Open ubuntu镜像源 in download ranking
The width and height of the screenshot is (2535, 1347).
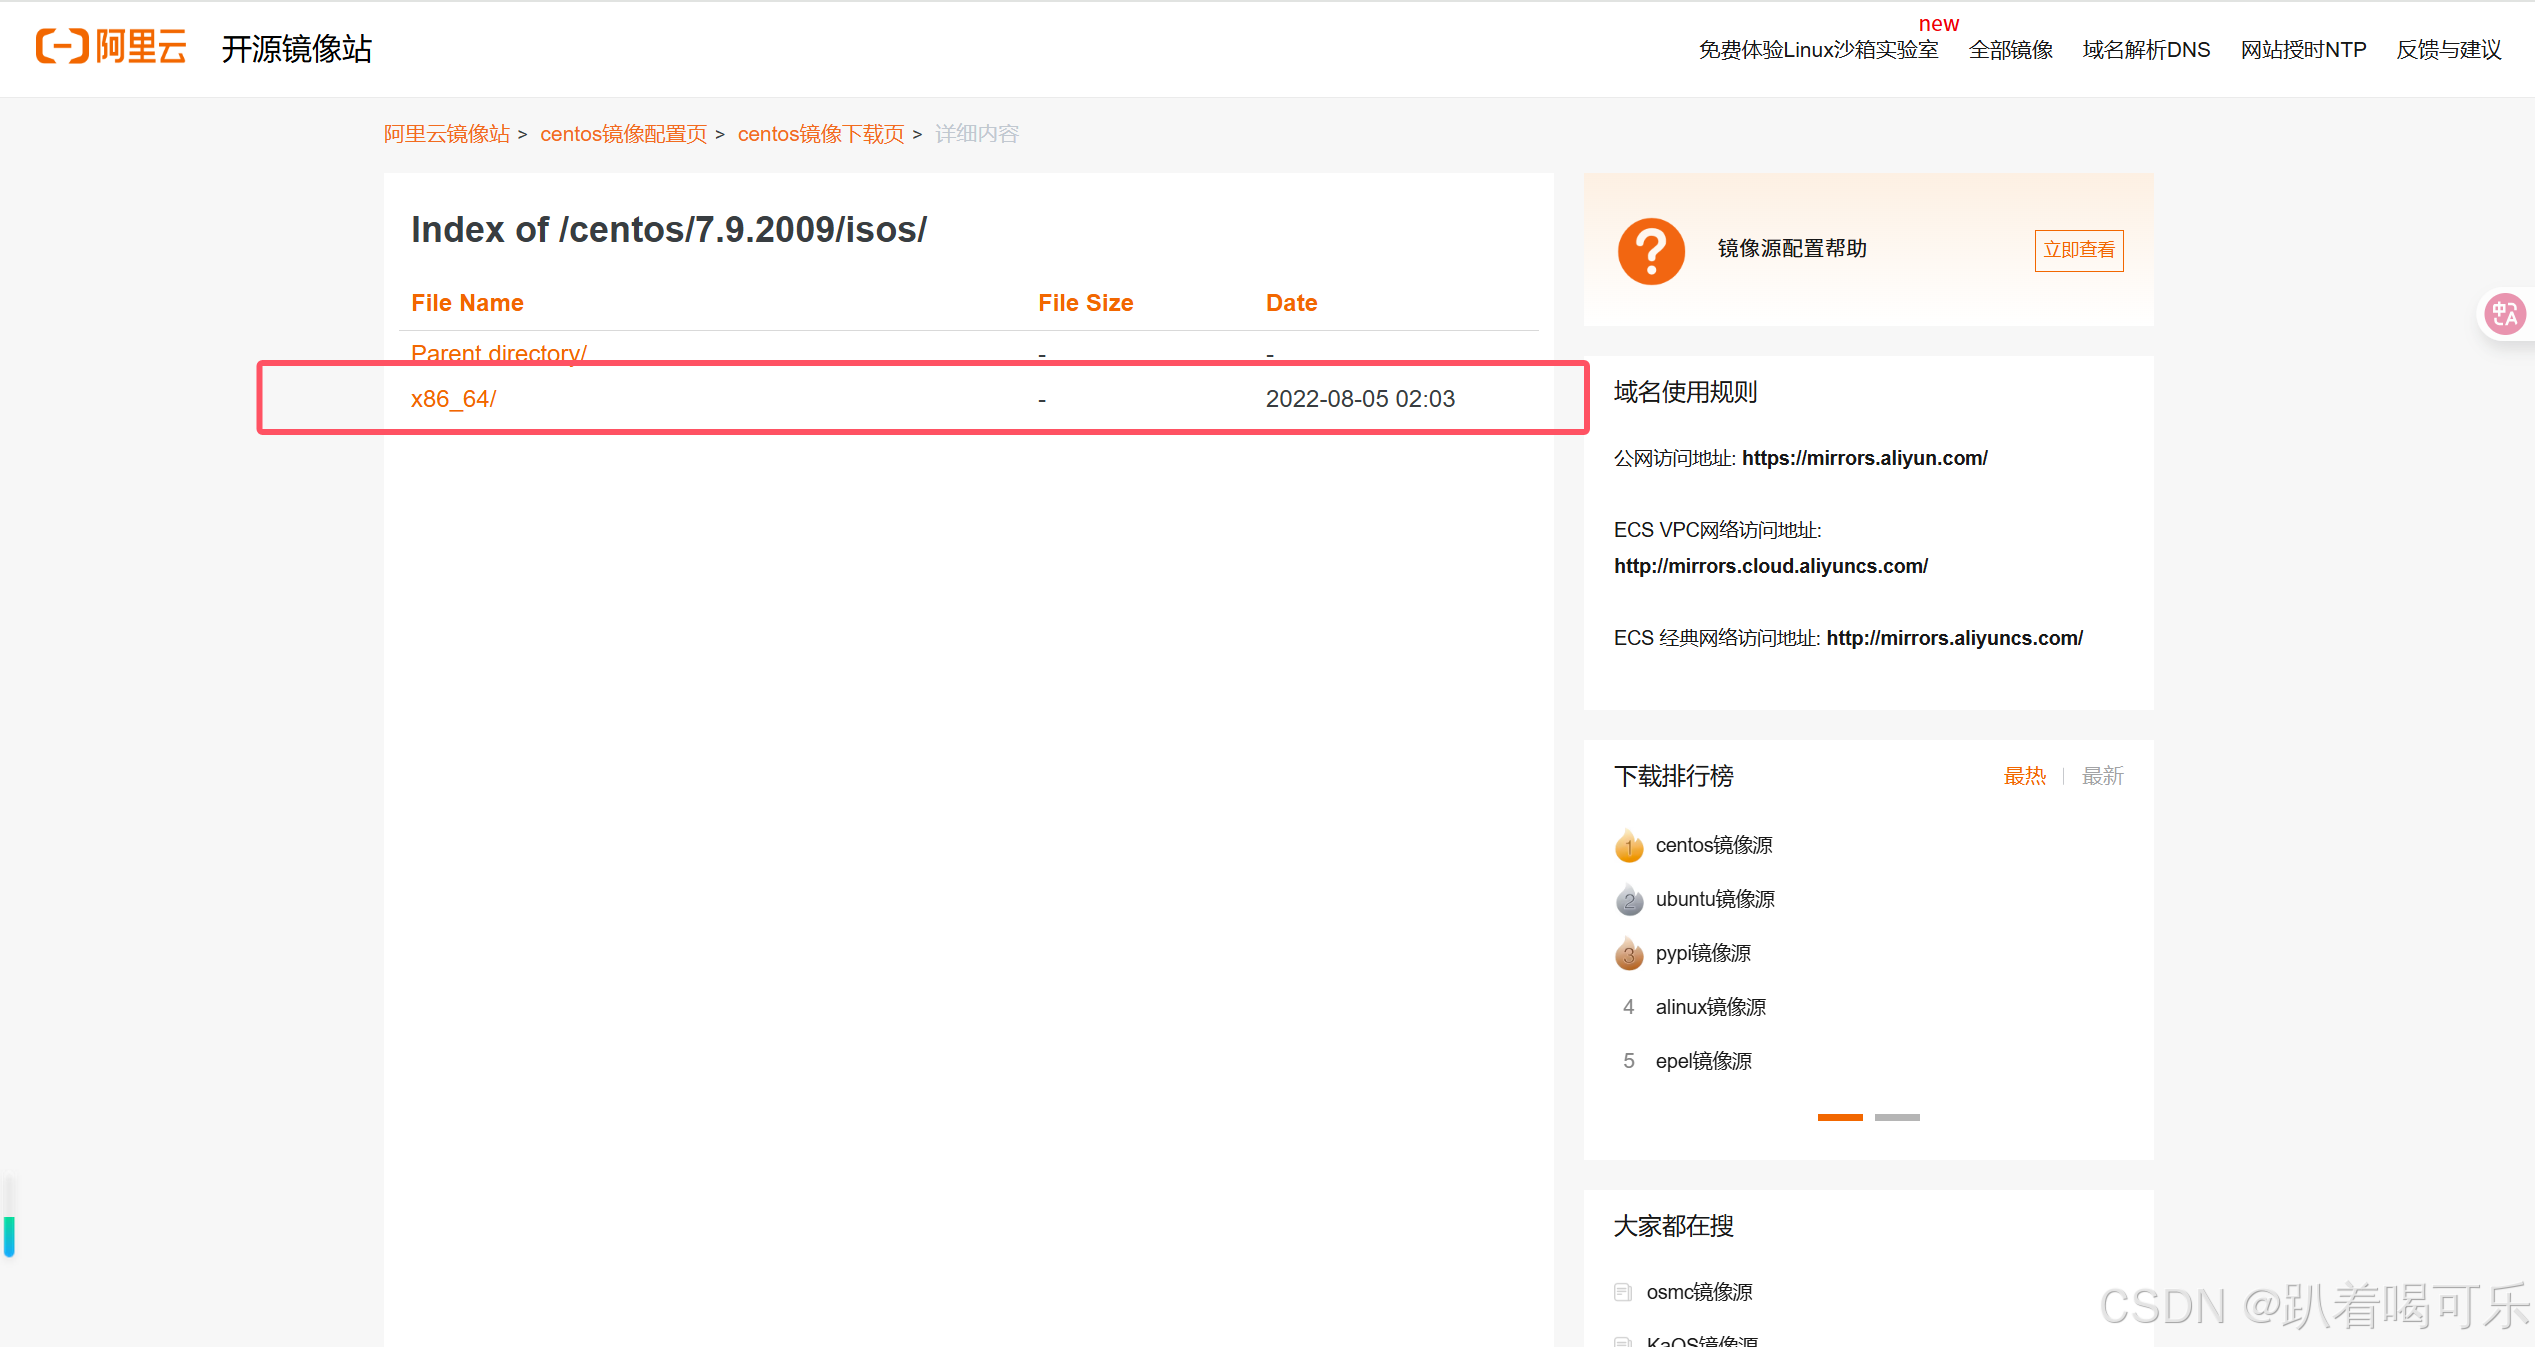pyautogui.click(x=1715, y=900)
